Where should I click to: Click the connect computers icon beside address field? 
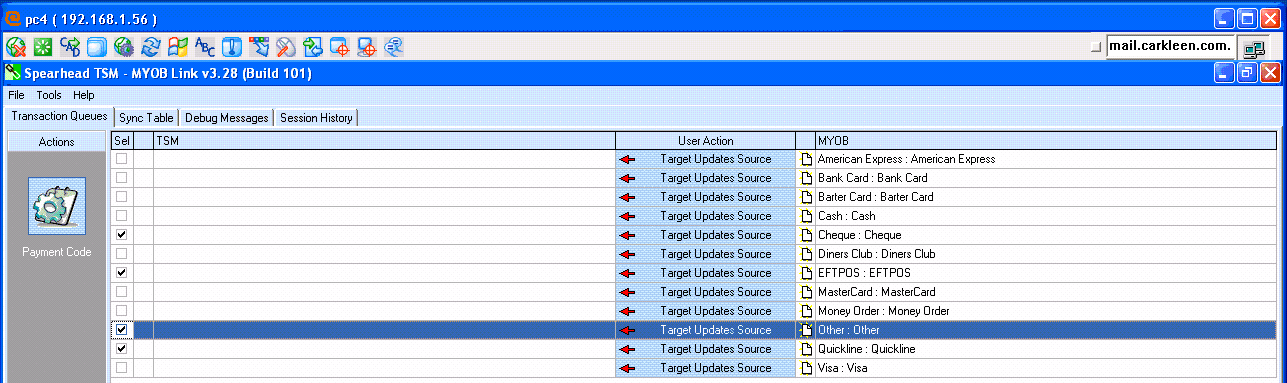[x=1252, y=47]
